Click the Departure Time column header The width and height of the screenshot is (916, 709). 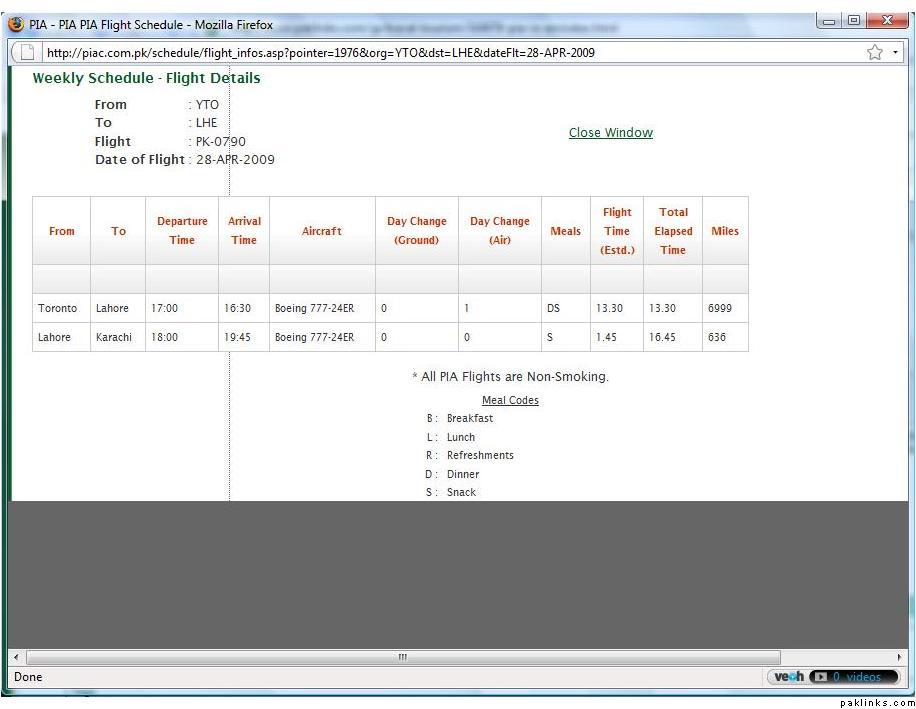point(182,231)
